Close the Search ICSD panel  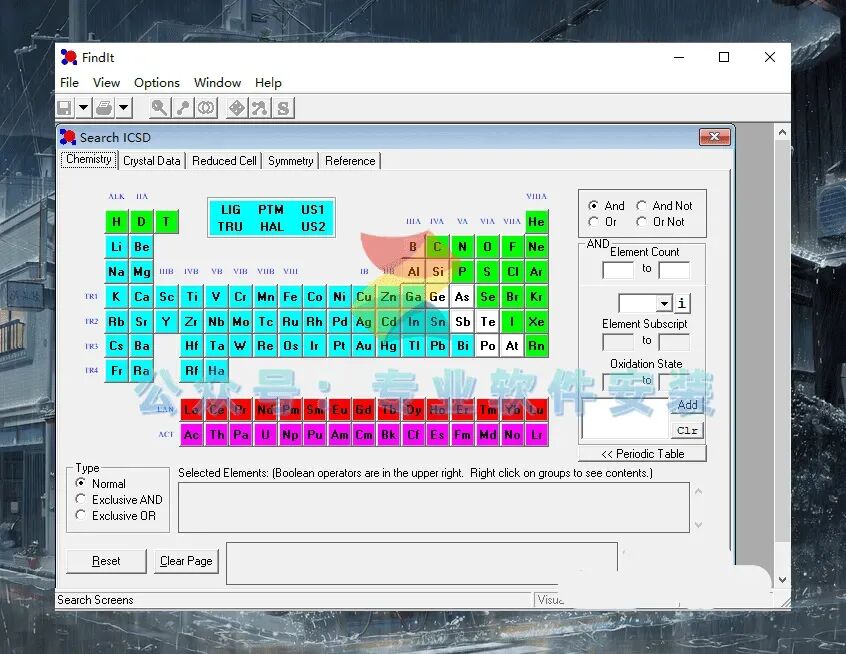pos(715,137)
